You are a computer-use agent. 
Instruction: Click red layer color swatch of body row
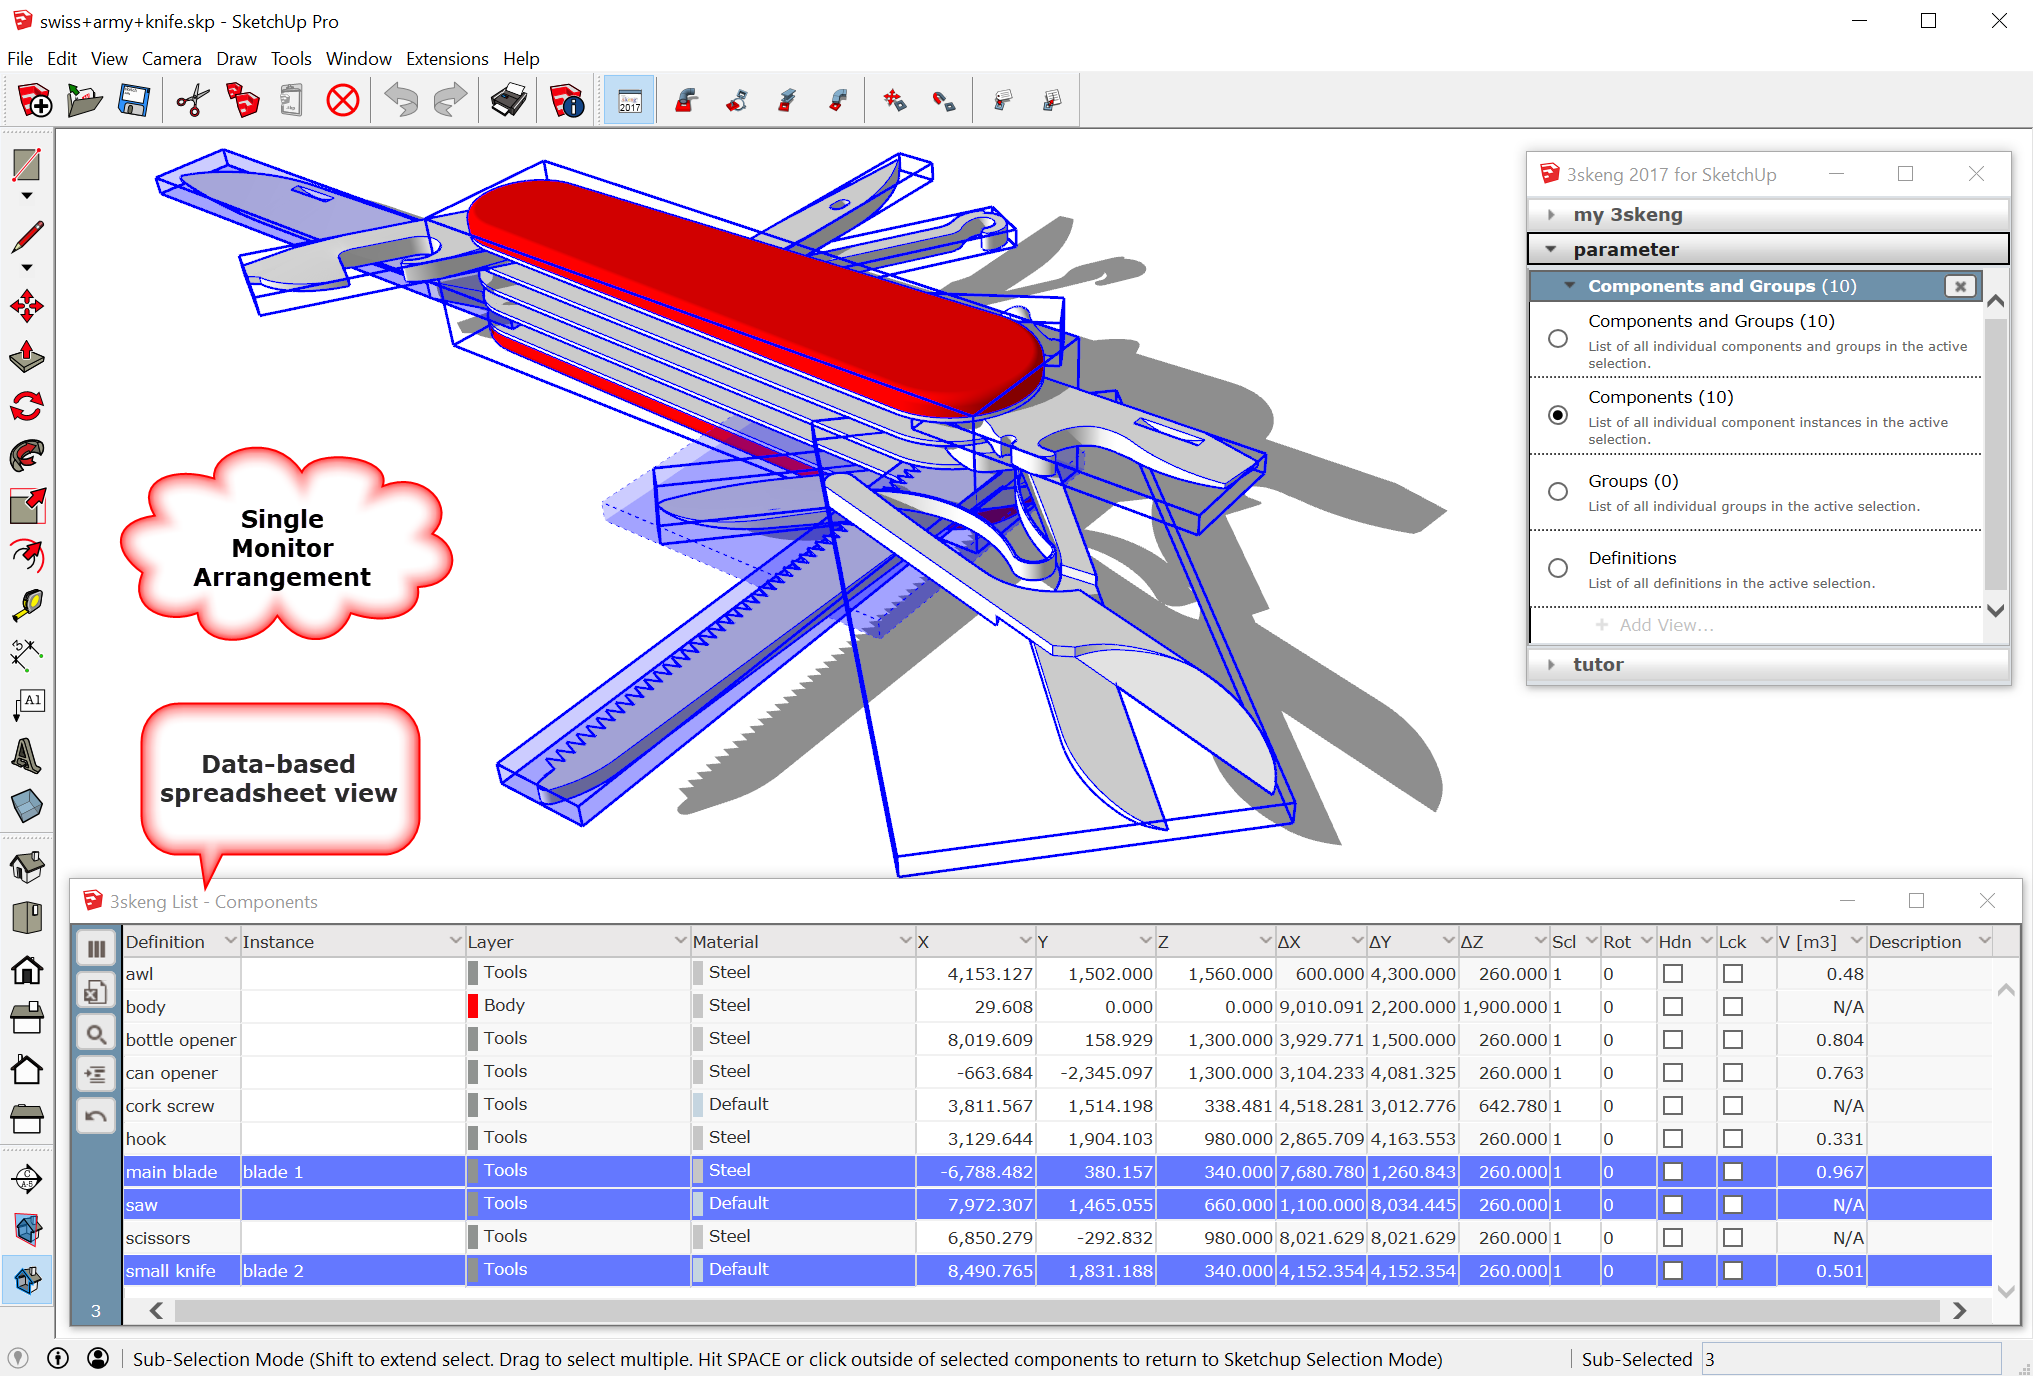point(473,1006)
